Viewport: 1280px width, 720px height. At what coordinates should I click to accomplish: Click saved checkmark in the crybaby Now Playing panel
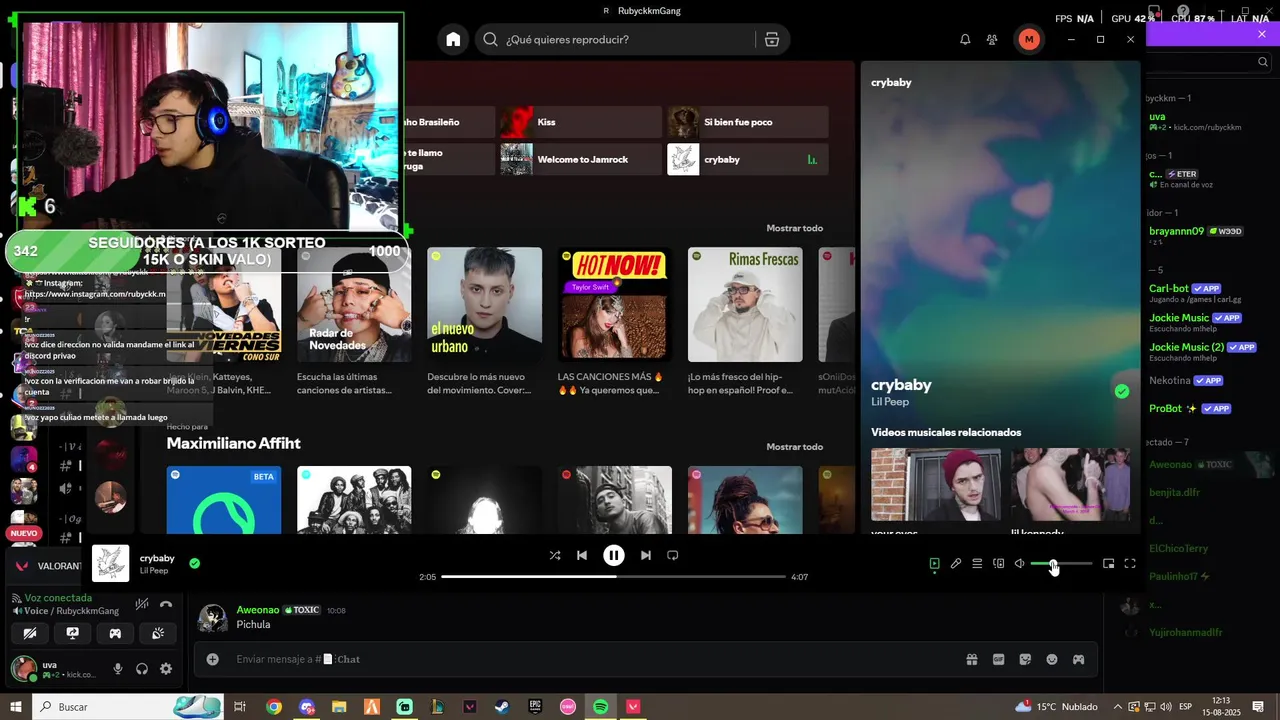[1122, 391]
